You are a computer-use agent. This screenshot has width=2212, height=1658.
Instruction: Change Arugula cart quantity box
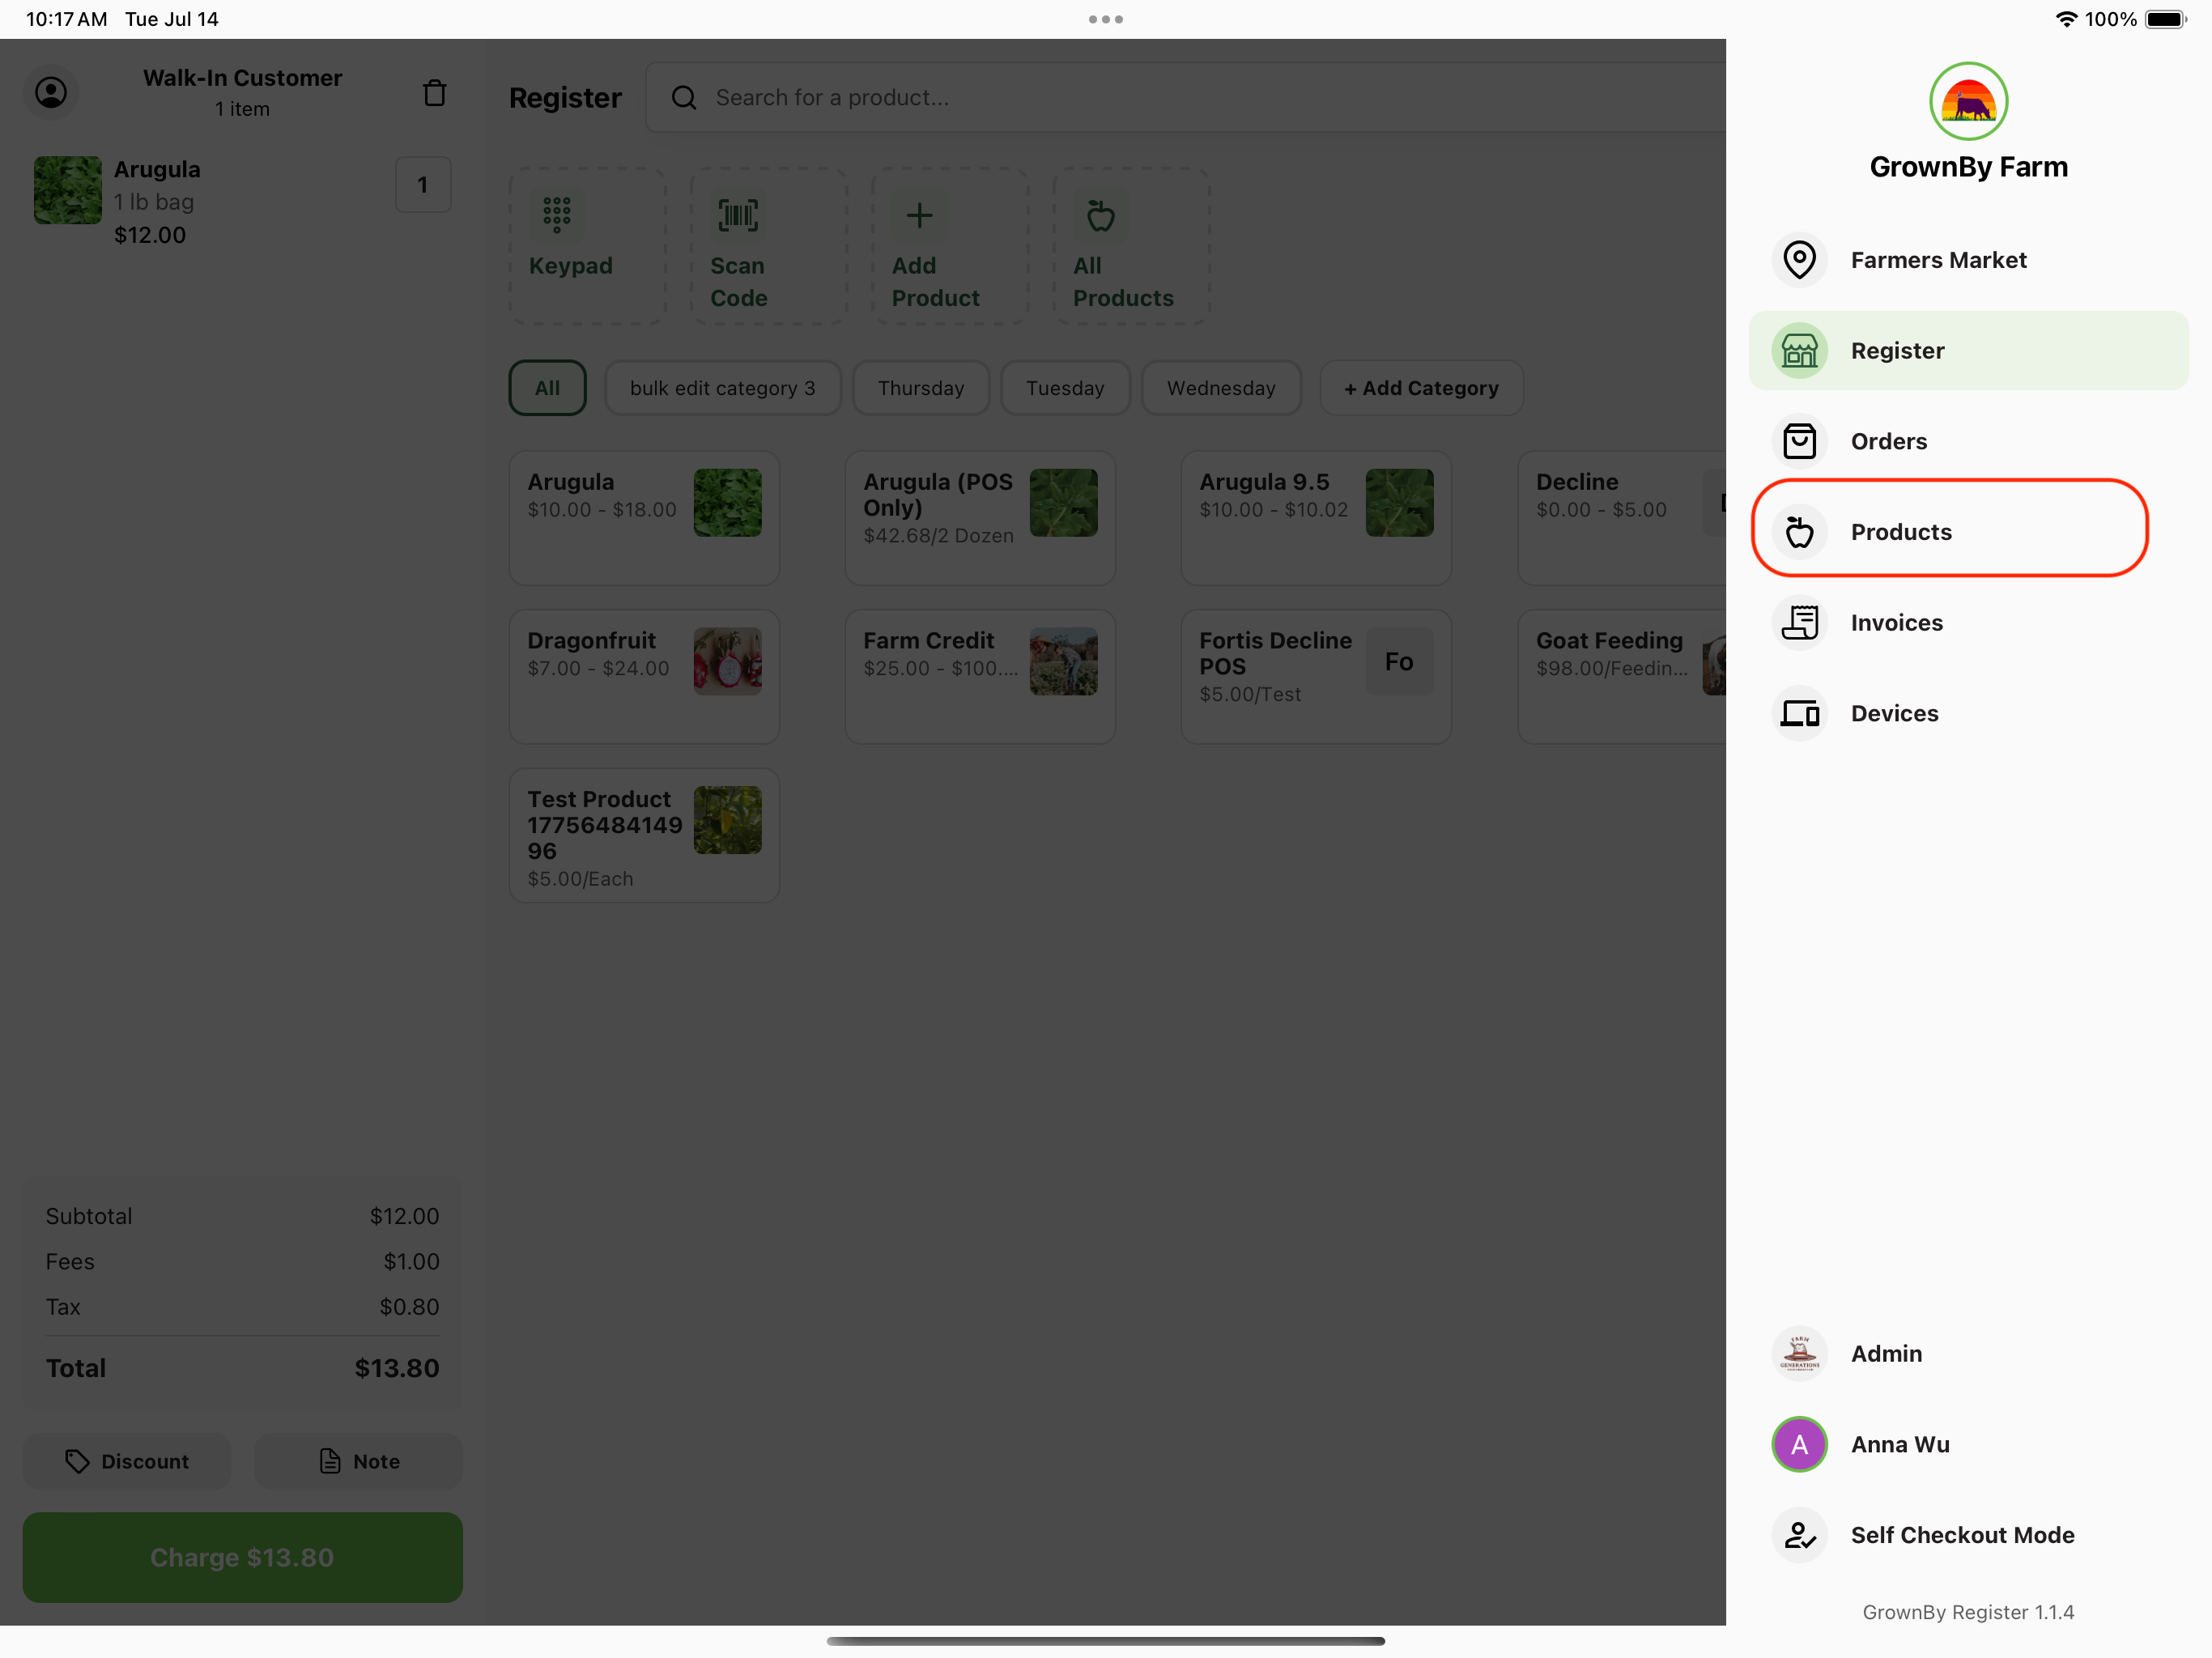click(x=422, y=185)
